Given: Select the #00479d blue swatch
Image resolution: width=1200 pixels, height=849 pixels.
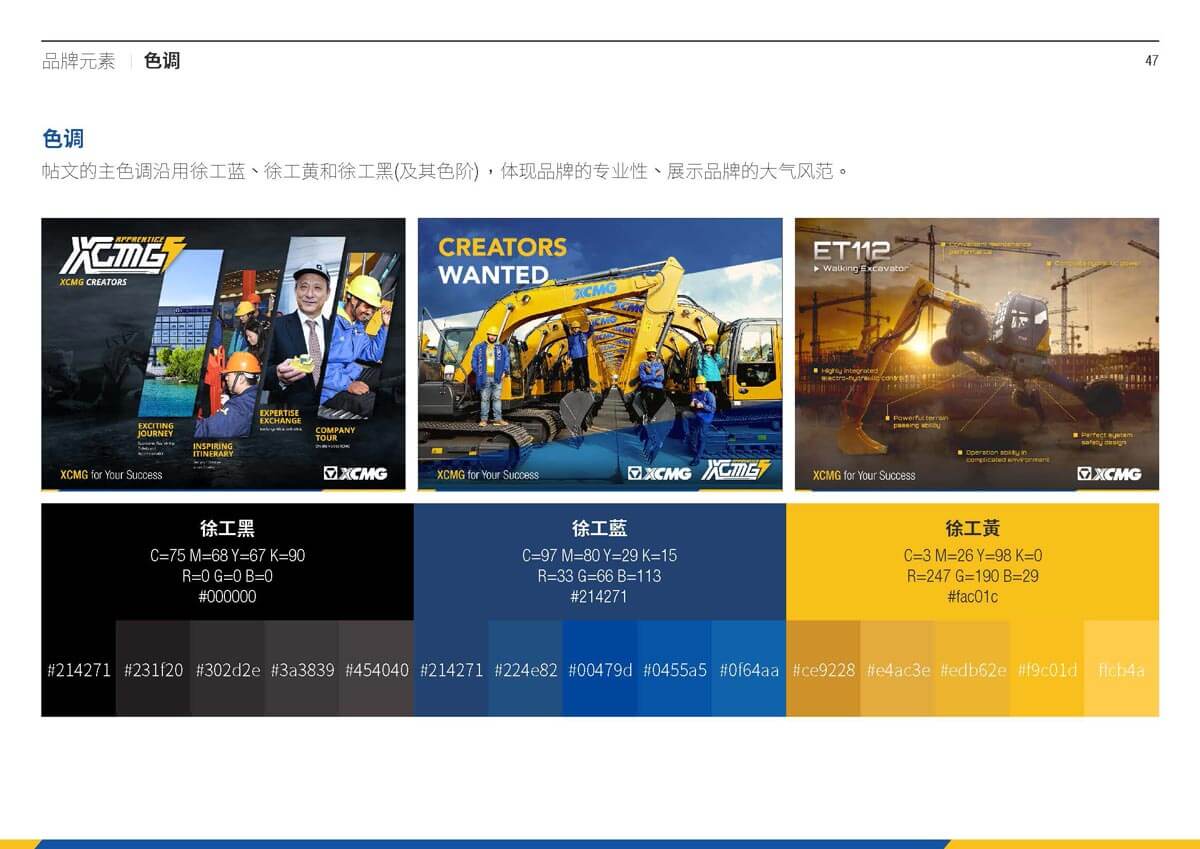Looking at the screenshot, I should [600, 669].
